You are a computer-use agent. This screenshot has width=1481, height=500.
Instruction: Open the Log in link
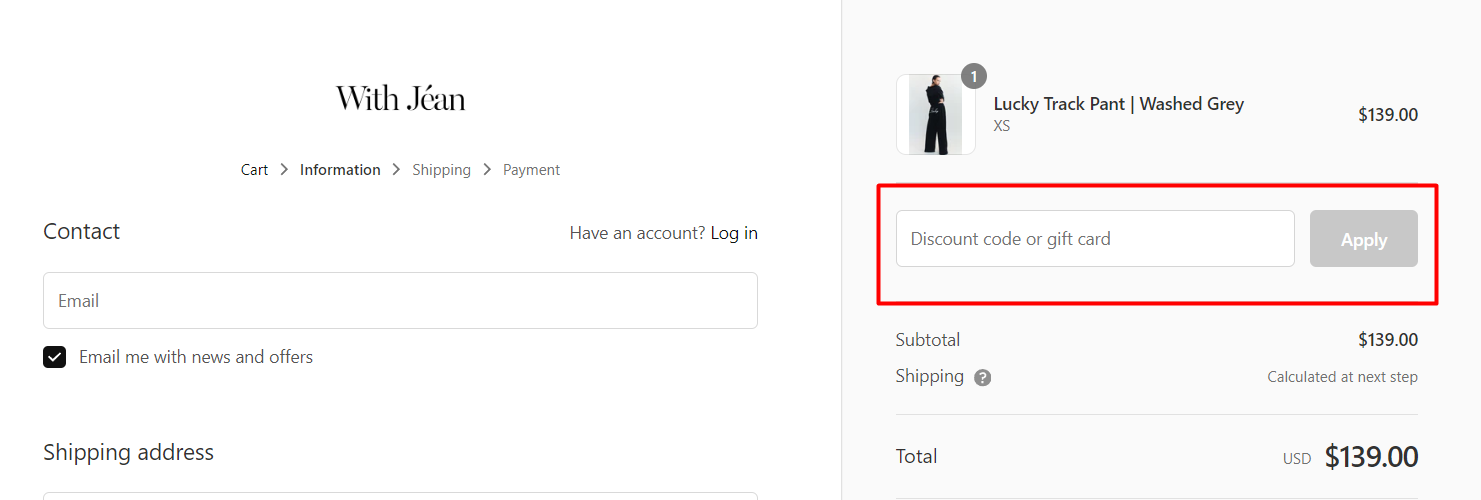click(734, 233)
